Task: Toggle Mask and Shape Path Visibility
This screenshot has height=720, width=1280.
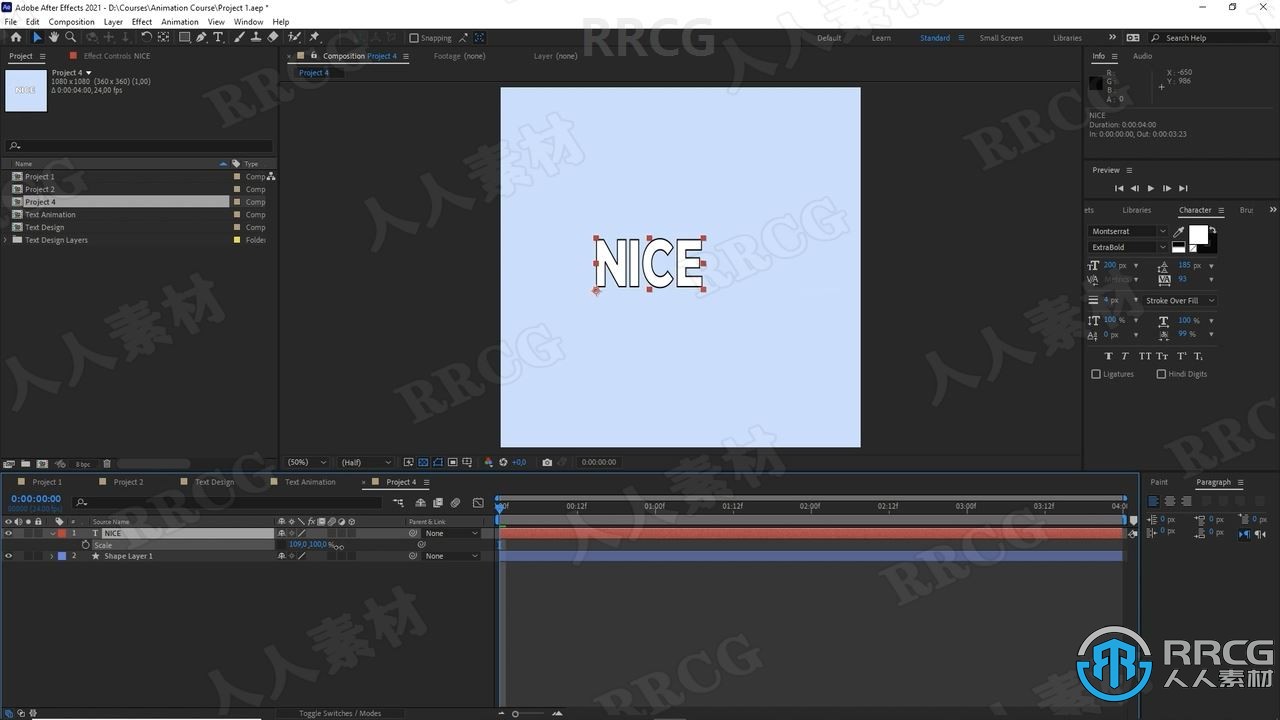Action: 438,462
